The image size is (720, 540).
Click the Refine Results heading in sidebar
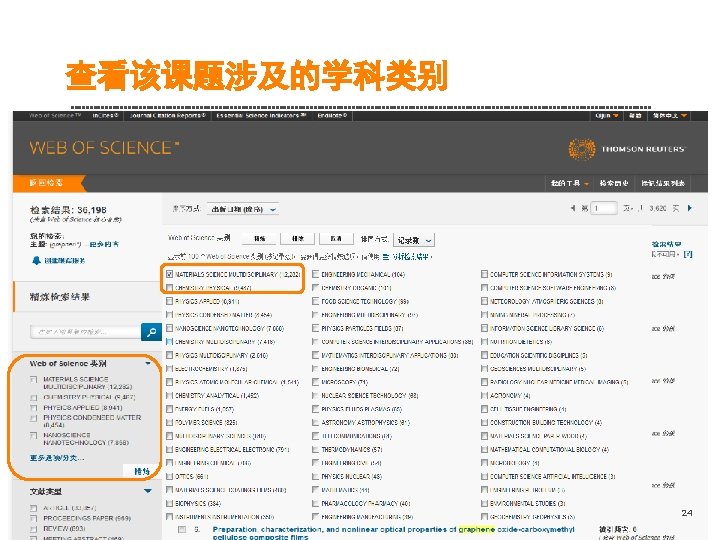click(x=60, y=297)
